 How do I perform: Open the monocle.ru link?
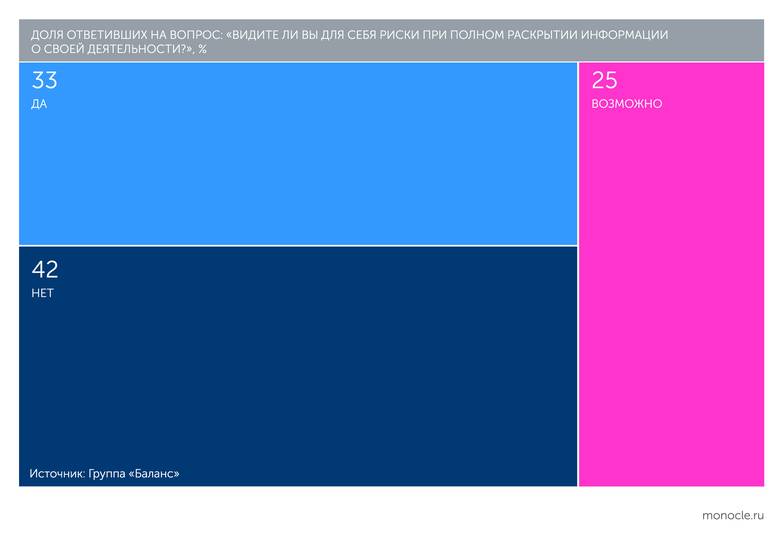point(733,515)
